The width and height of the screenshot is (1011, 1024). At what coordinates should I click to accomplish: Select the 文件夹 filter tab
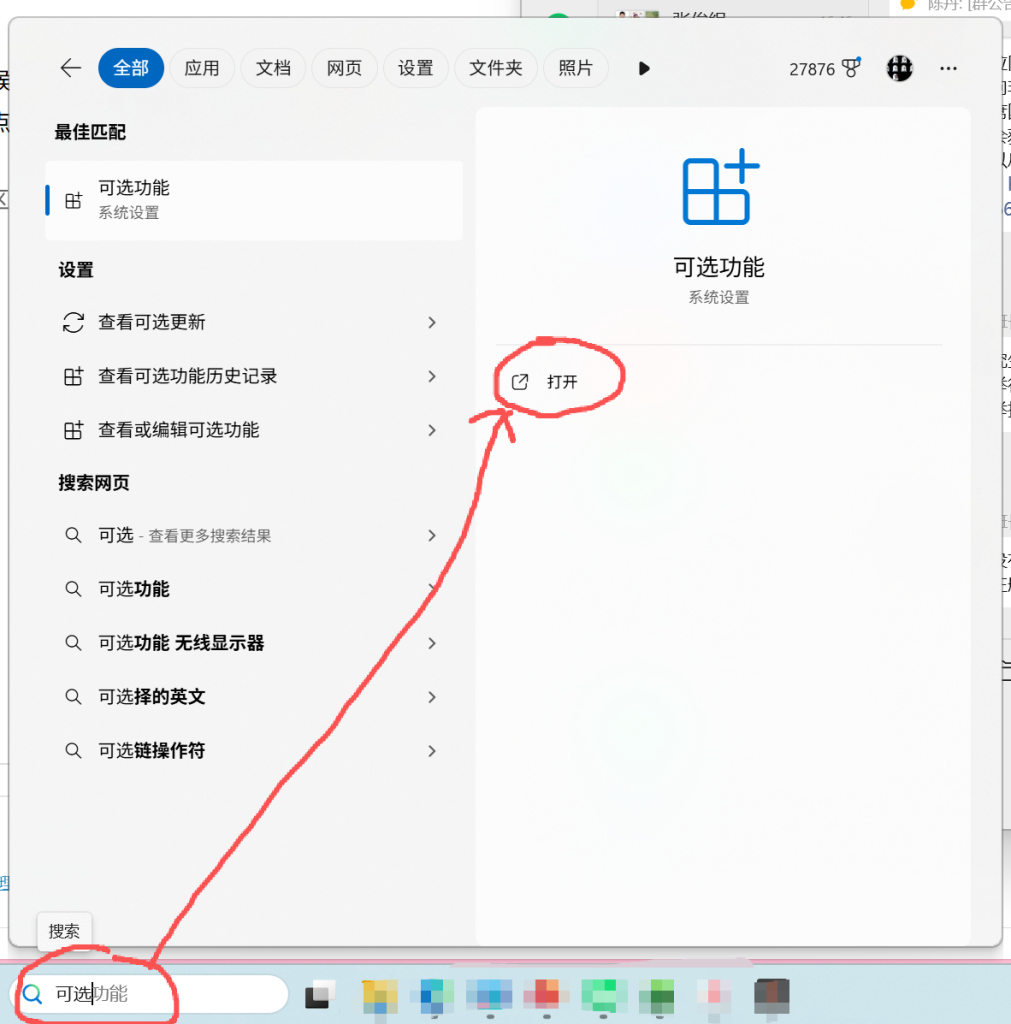tap(496, 68)
